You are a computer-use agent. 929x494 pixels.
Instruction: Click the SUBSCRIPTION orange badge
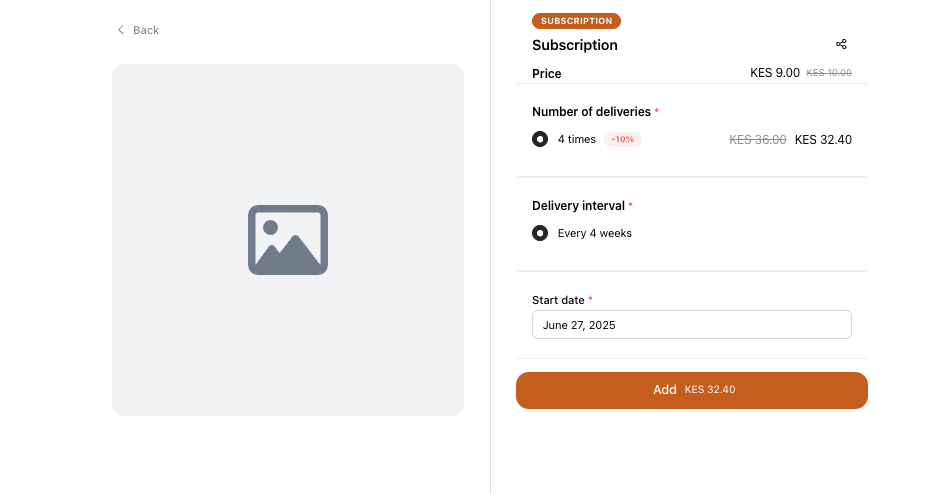tap(576, 21)
